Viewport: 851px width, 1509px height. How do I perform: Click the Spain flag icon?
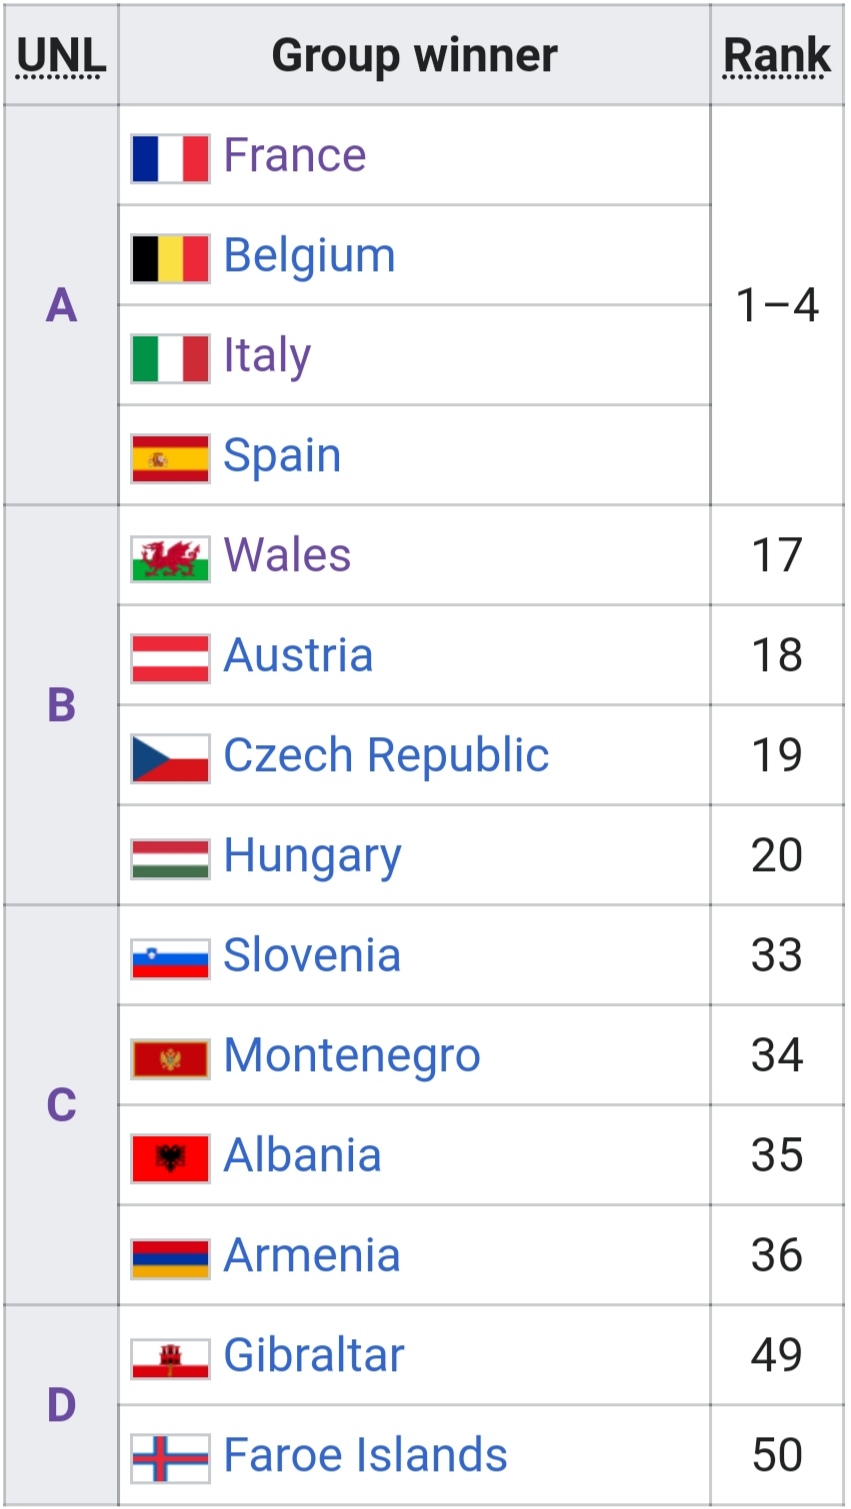(170, 458)
